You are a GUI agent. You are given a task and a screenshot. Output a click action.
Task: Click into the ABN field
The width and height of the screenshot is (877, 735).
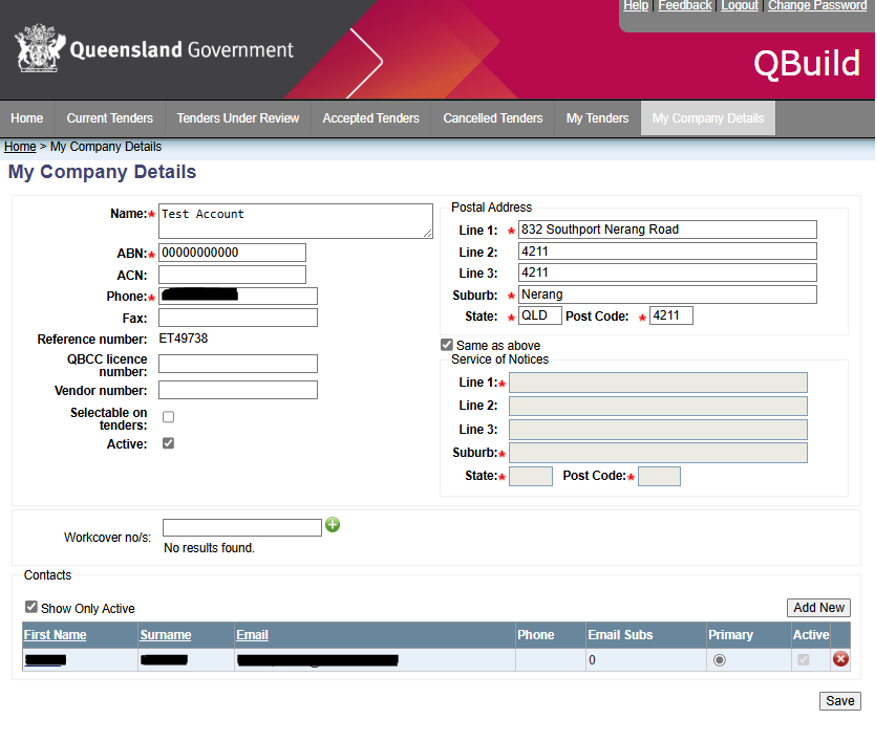(232, 252)
